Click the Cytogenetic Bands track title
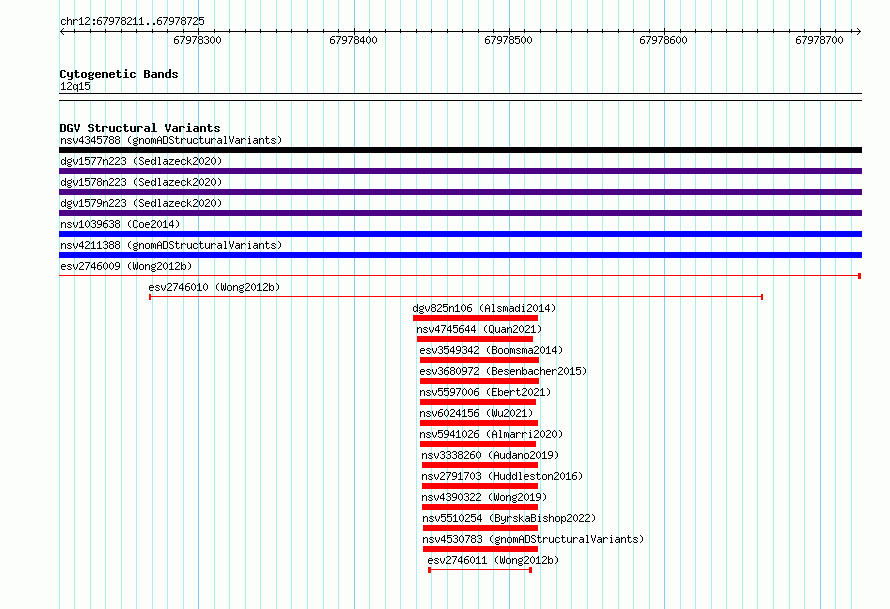 [x=119, y=74]
